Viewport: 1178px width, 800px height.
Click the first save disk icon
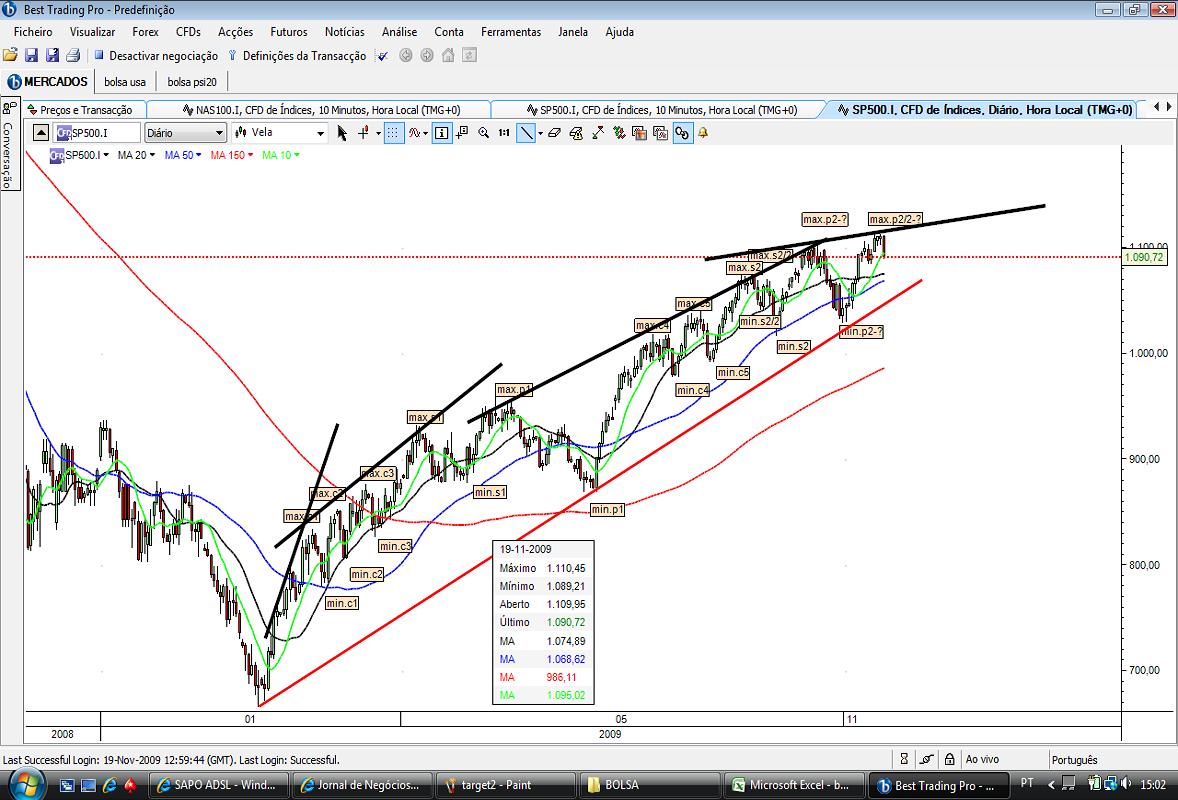tap(31, 55)
